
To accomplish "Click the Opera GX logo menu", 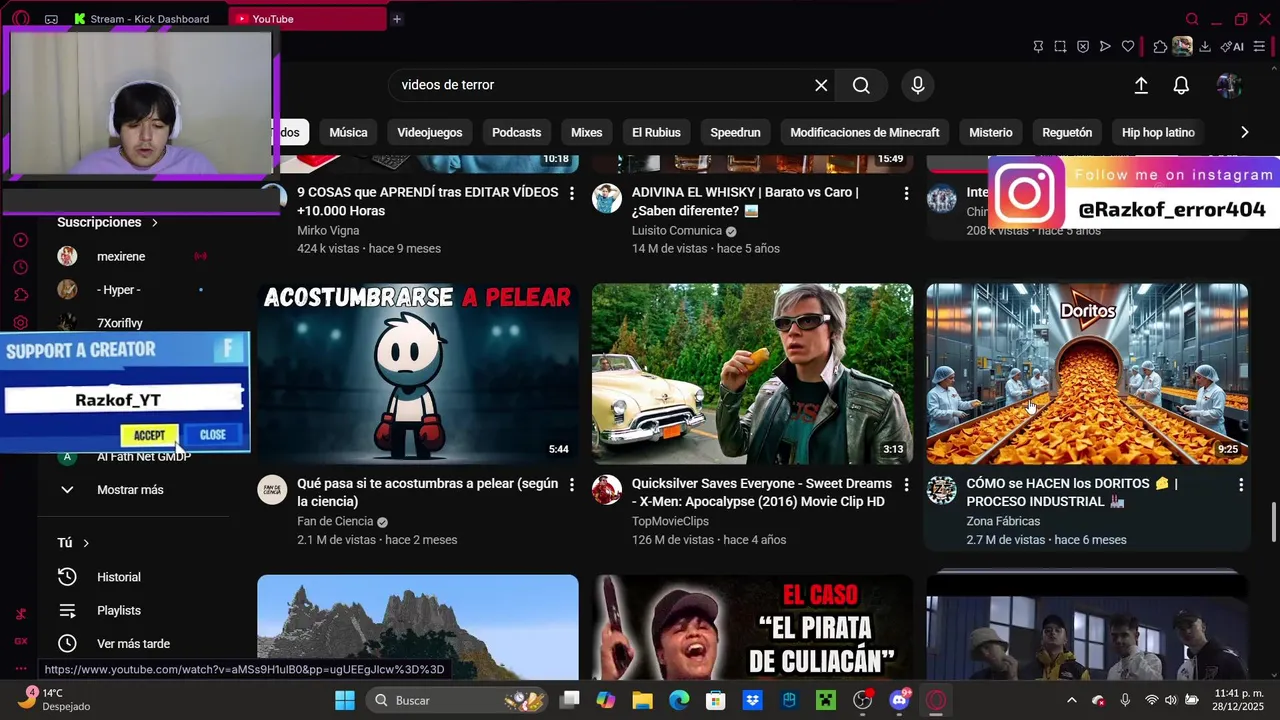I will [21, 19].
